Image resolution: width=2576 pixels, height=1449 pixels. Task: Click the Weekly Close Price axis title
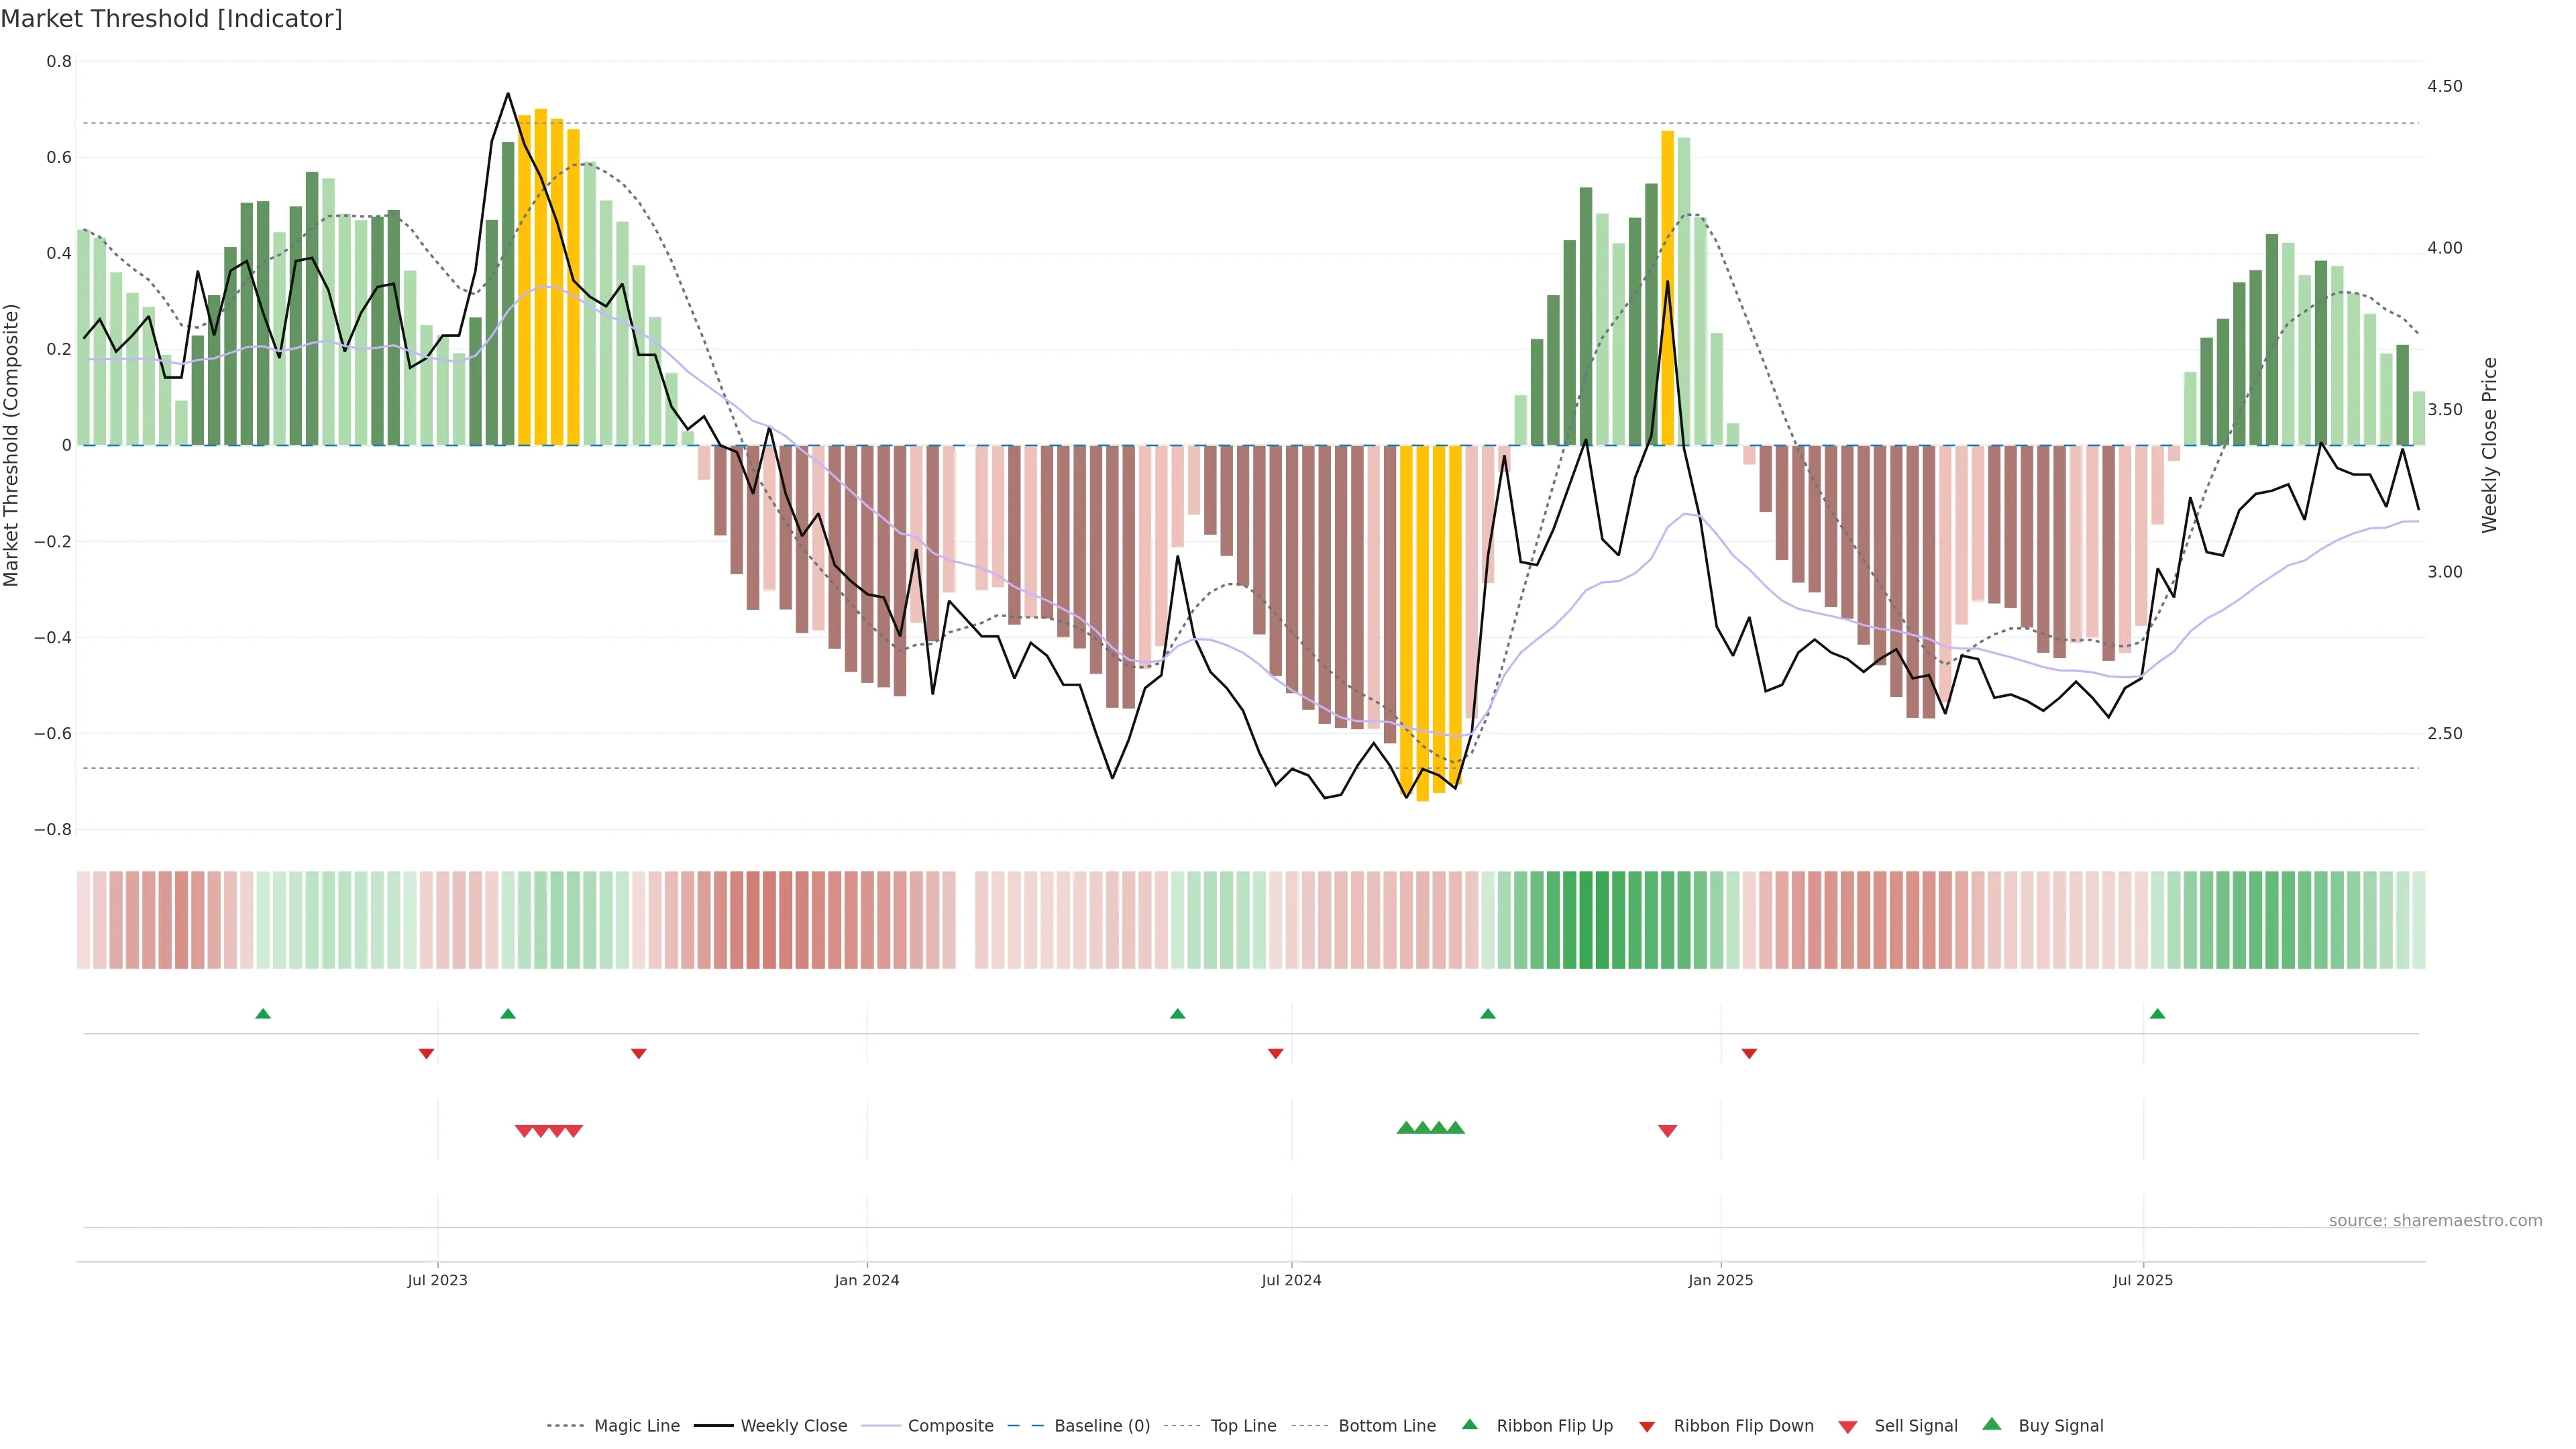pyautogui.click(x=2489, y=445)
